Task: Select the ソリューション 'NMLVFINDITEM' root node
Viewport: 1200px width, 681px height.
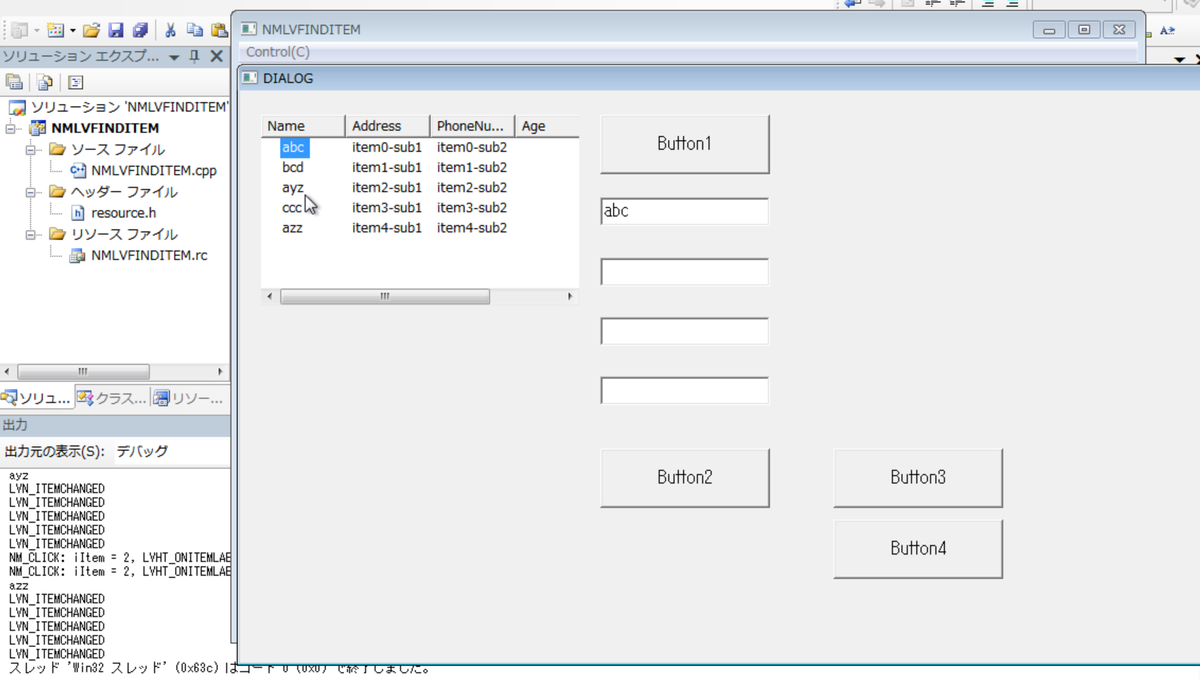Action: click(x=129, y=107)
